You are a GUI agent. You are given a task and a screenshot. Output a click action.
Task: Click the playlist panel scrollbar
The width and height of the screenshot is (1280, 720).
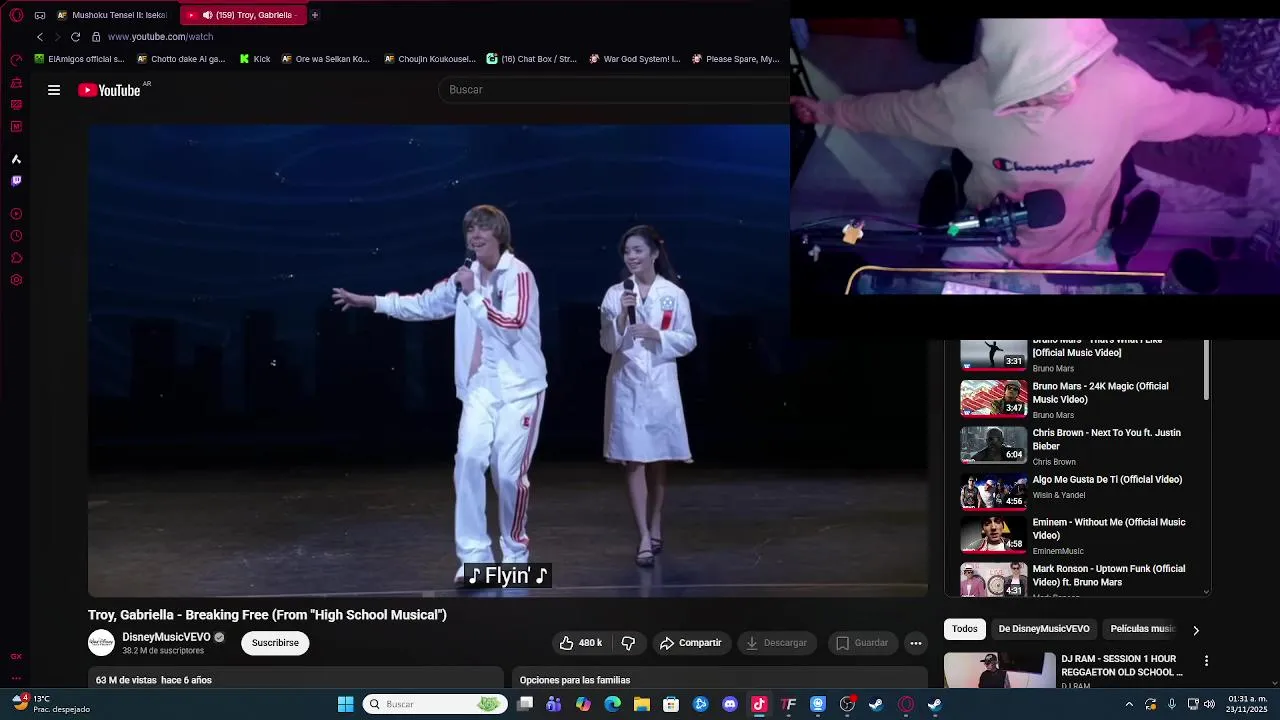1206,370
